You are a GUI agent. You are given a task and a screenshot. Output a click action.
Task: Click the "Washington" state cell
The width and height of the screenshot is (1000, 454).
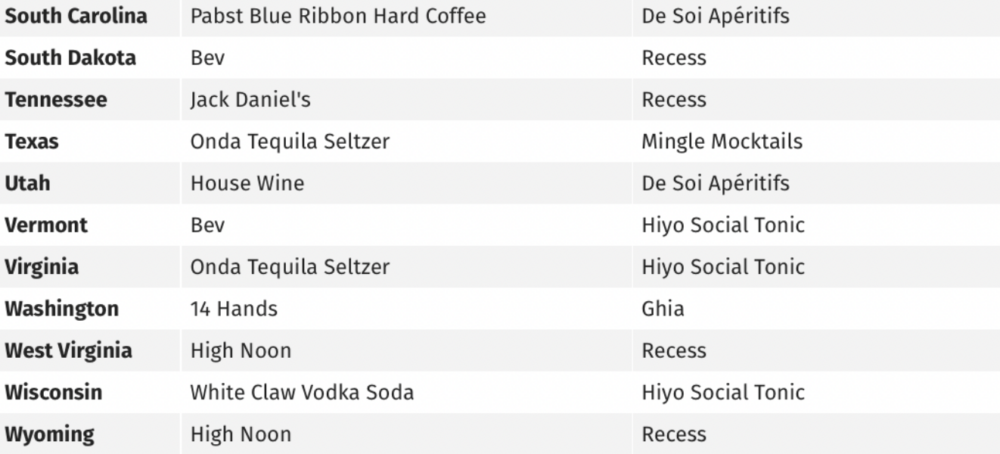click(x=62, y=309)
